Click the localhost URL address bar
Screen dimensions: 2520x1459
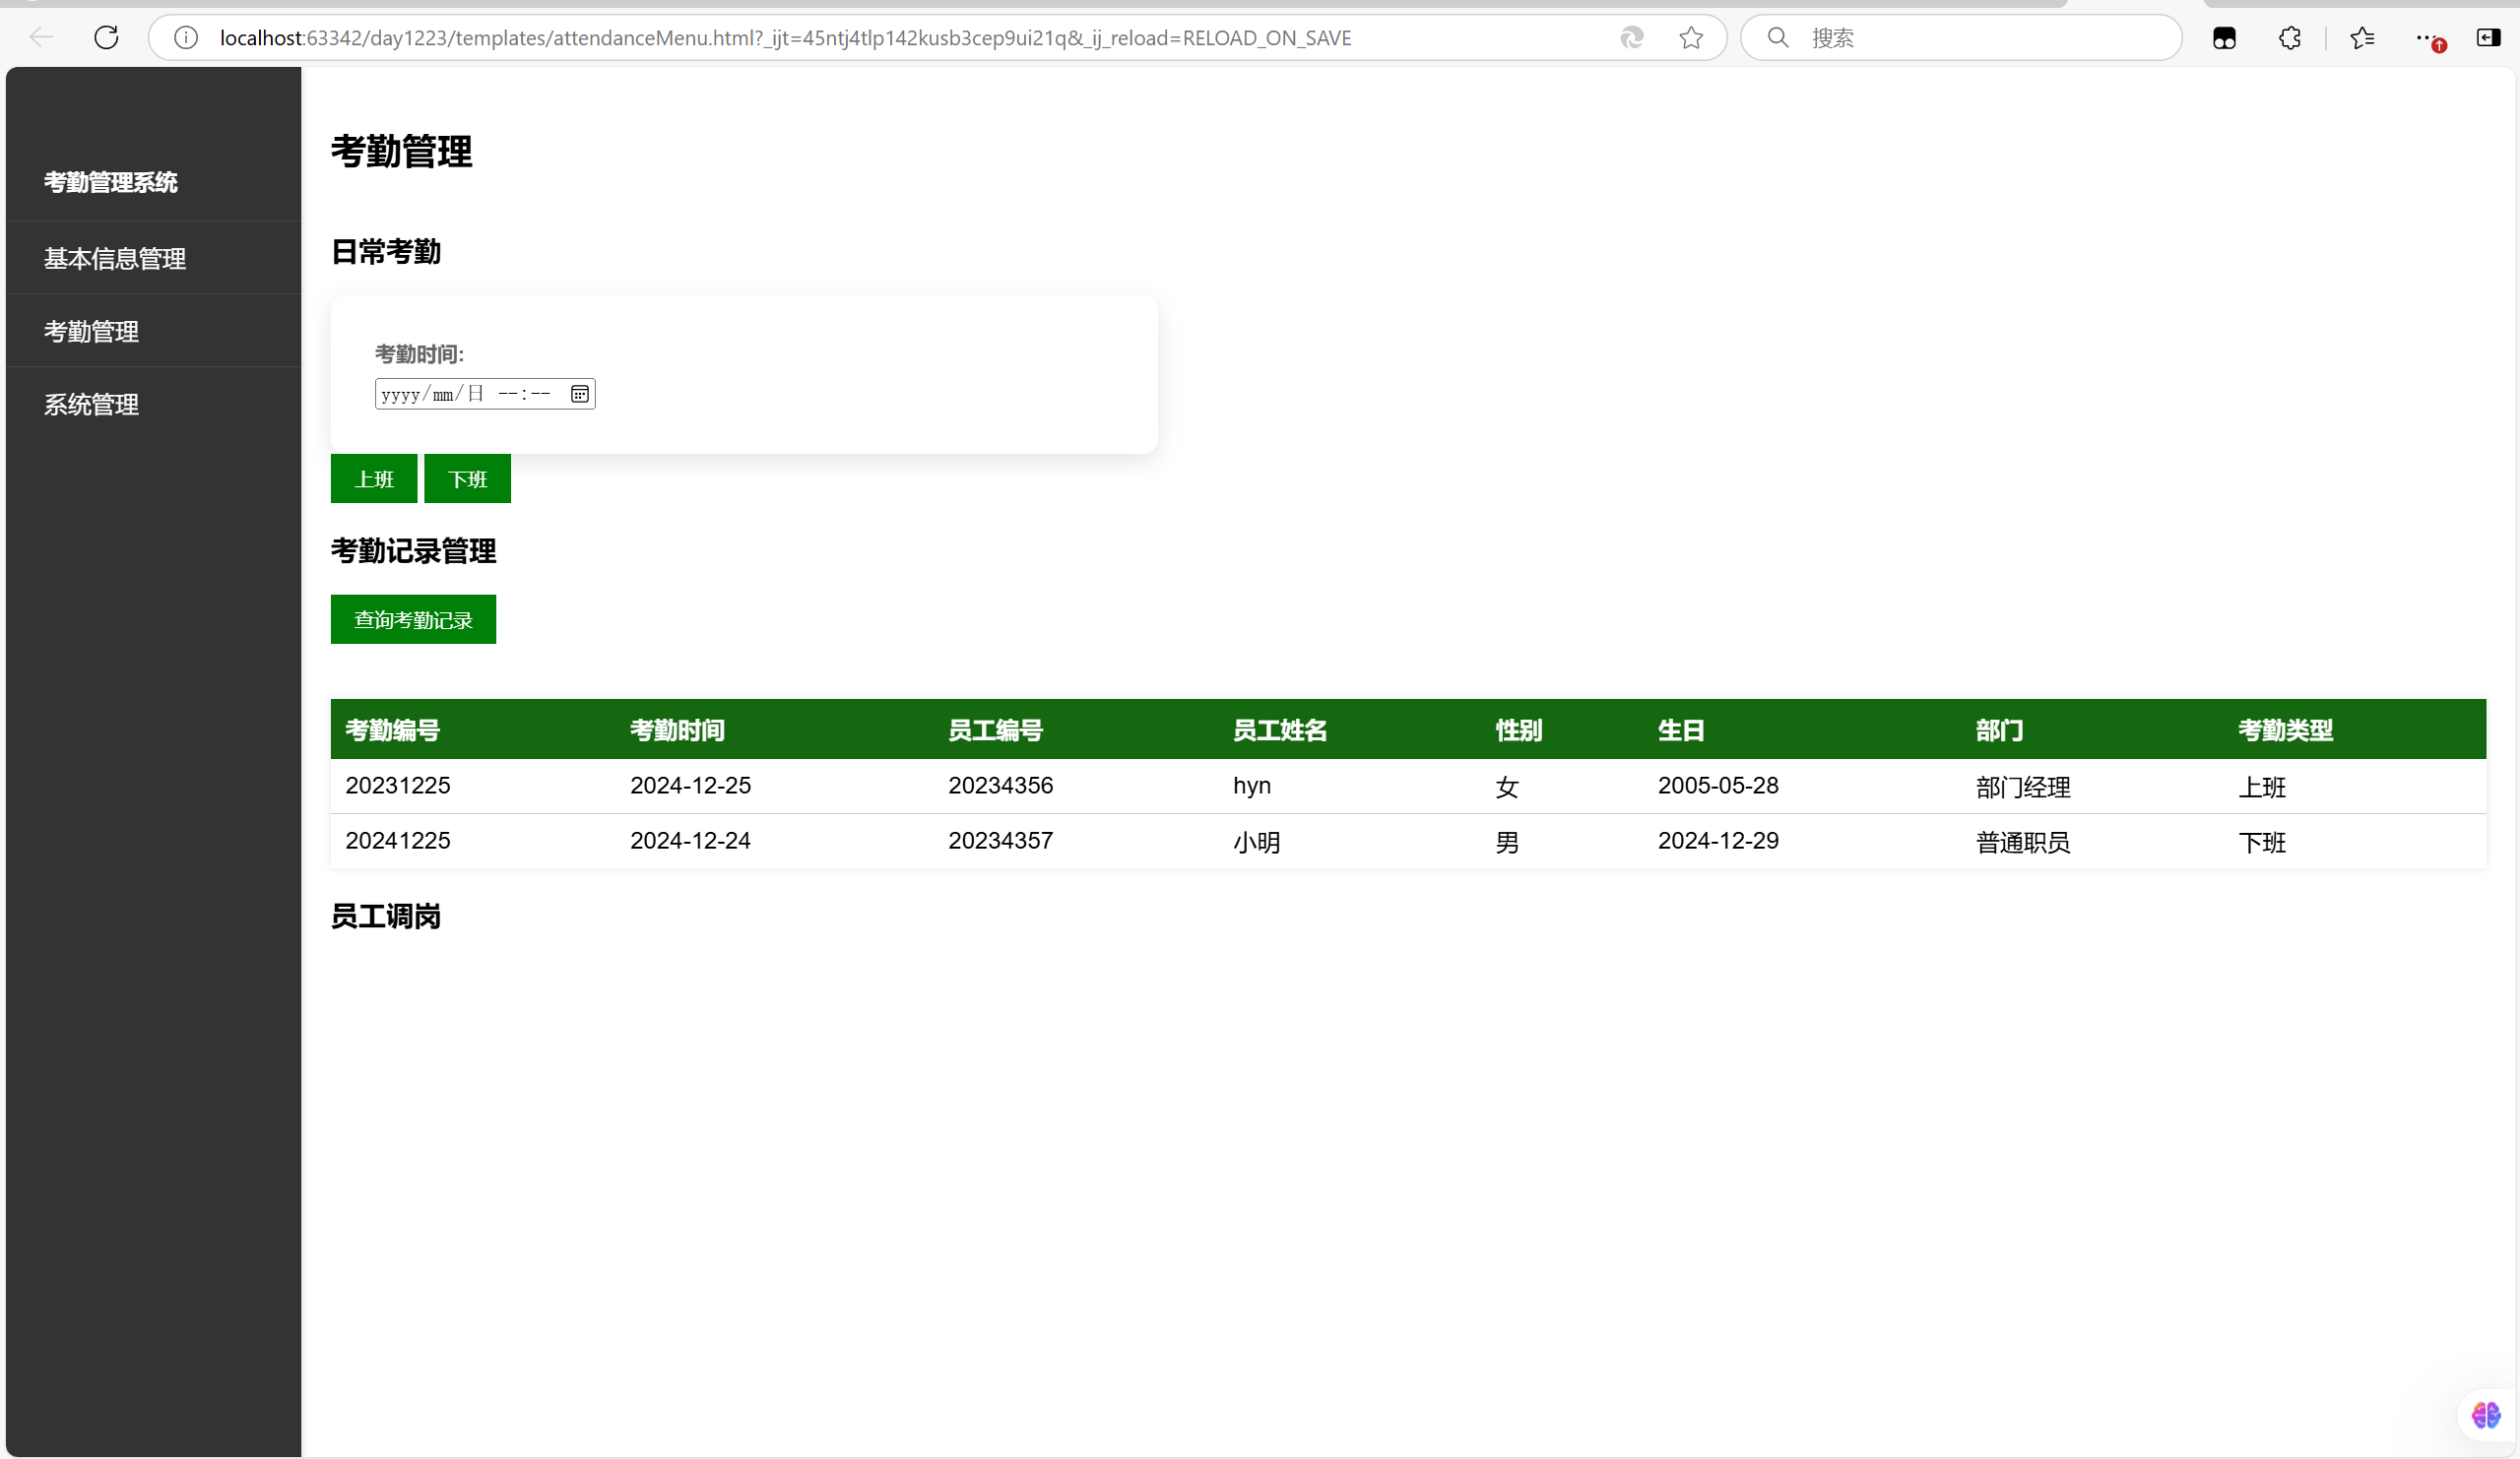(785, 38)
